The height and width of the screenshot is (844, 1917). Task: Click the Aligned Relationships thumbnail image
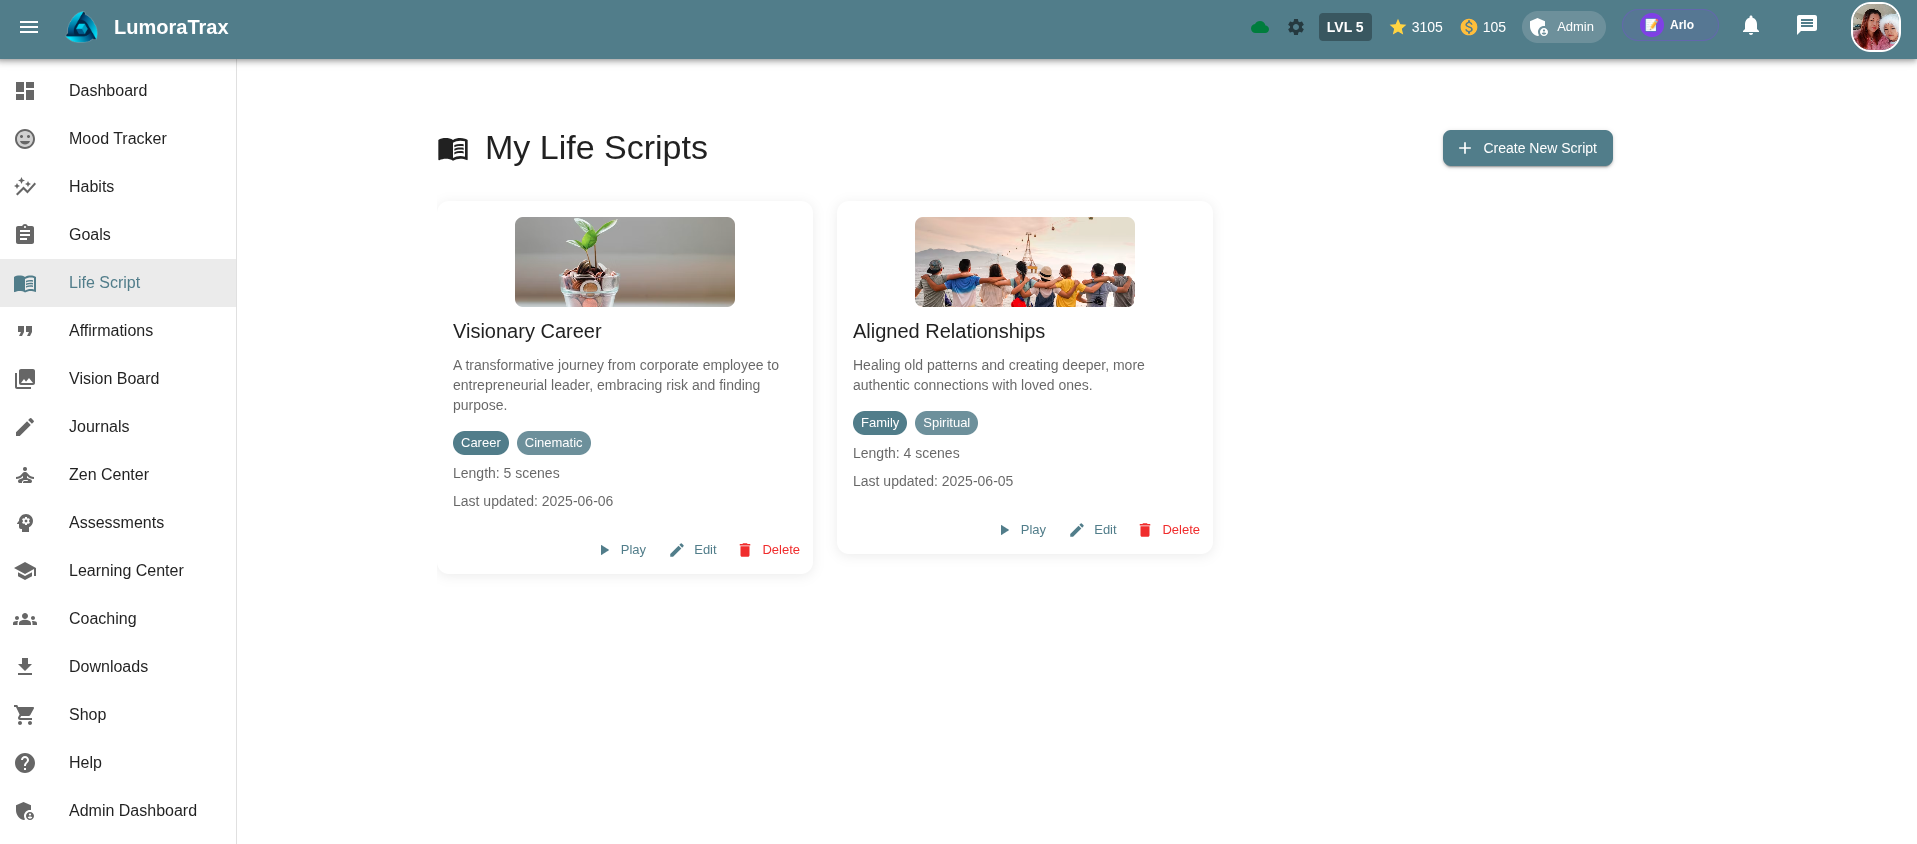click(1024, 262)
